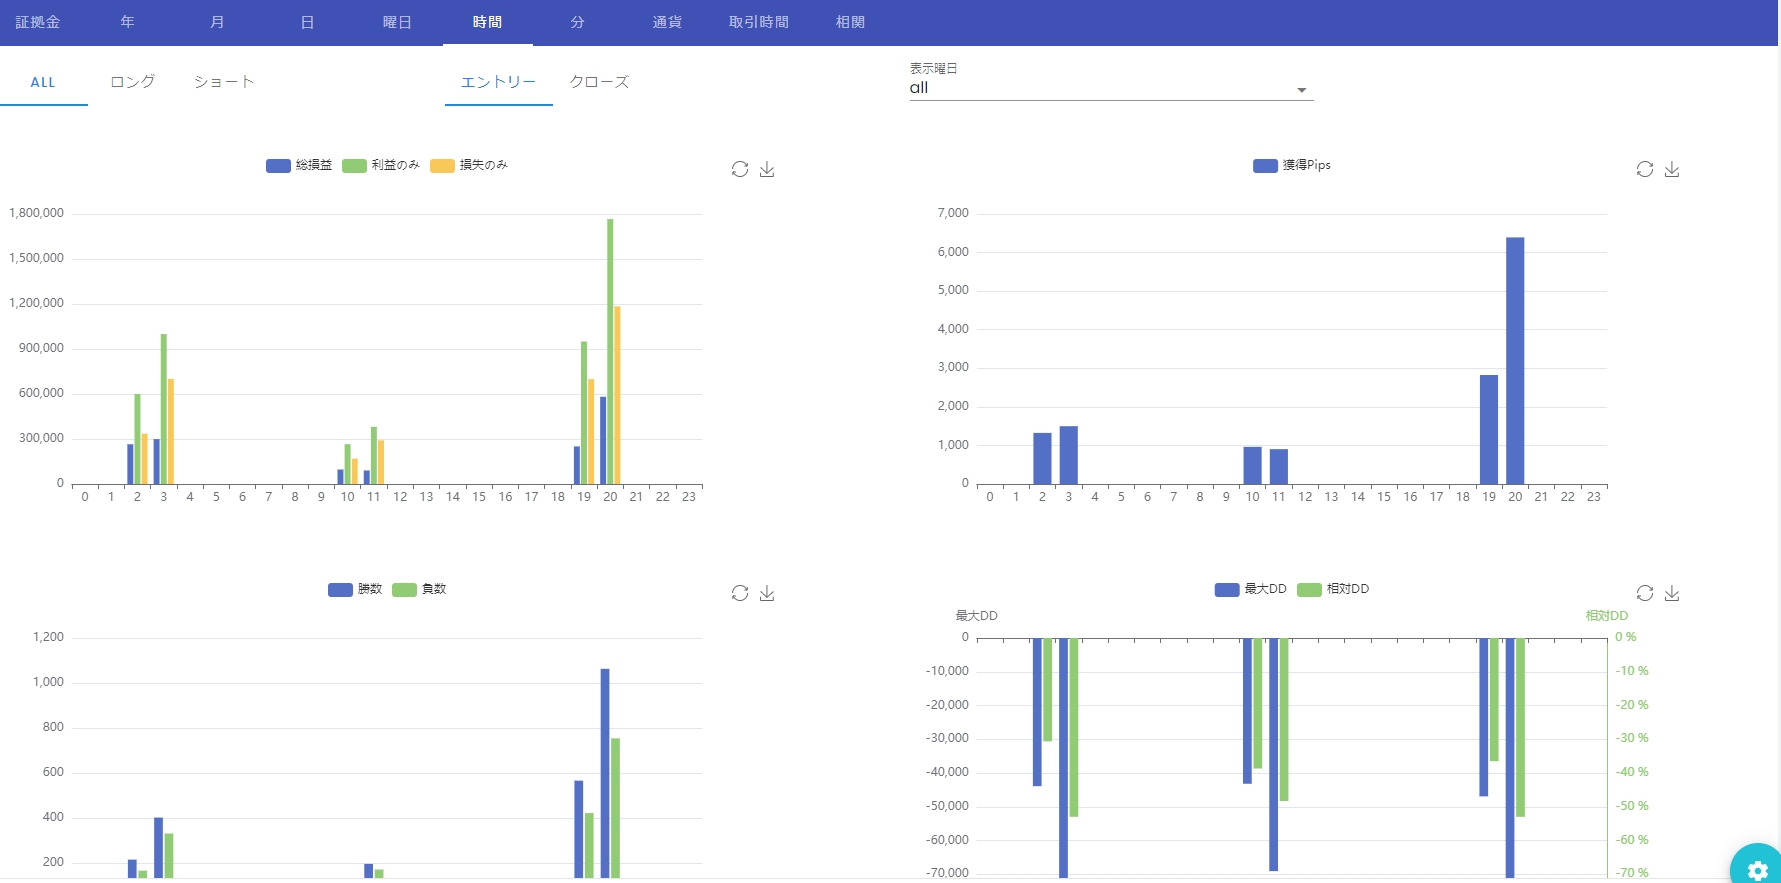1781x883 pixels.
Task: Toggle the 相対DD legend series
Action: (x=1333, y=590)
